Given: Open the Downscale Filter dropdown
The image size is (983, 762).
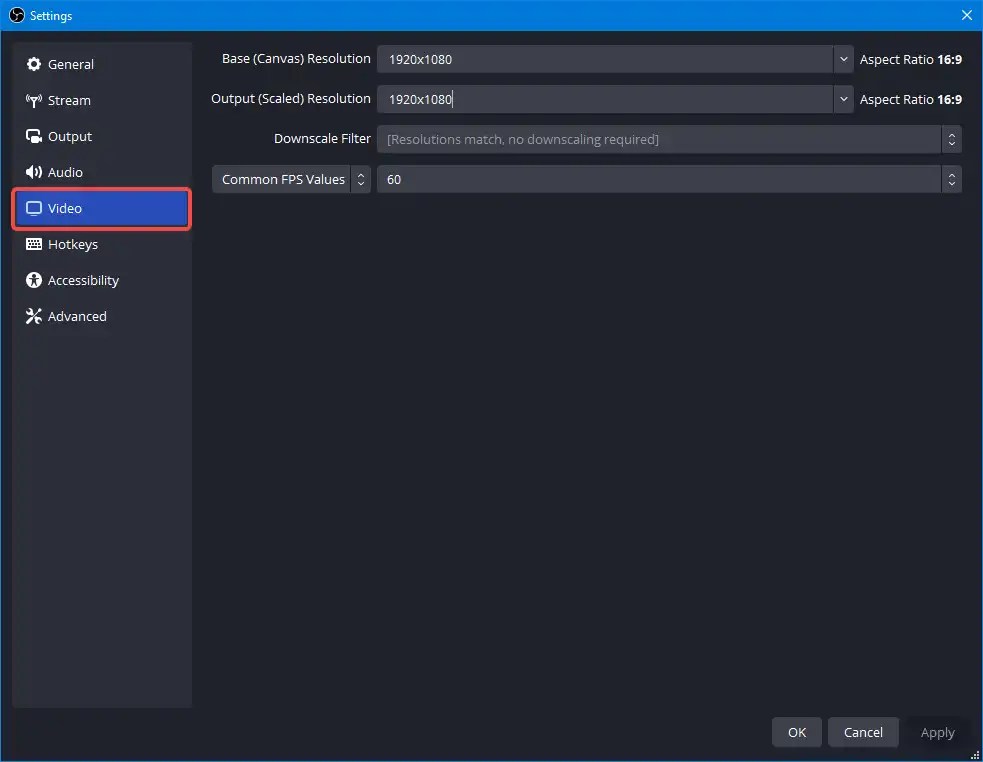Looking at the screenshot, I should 951,139.
